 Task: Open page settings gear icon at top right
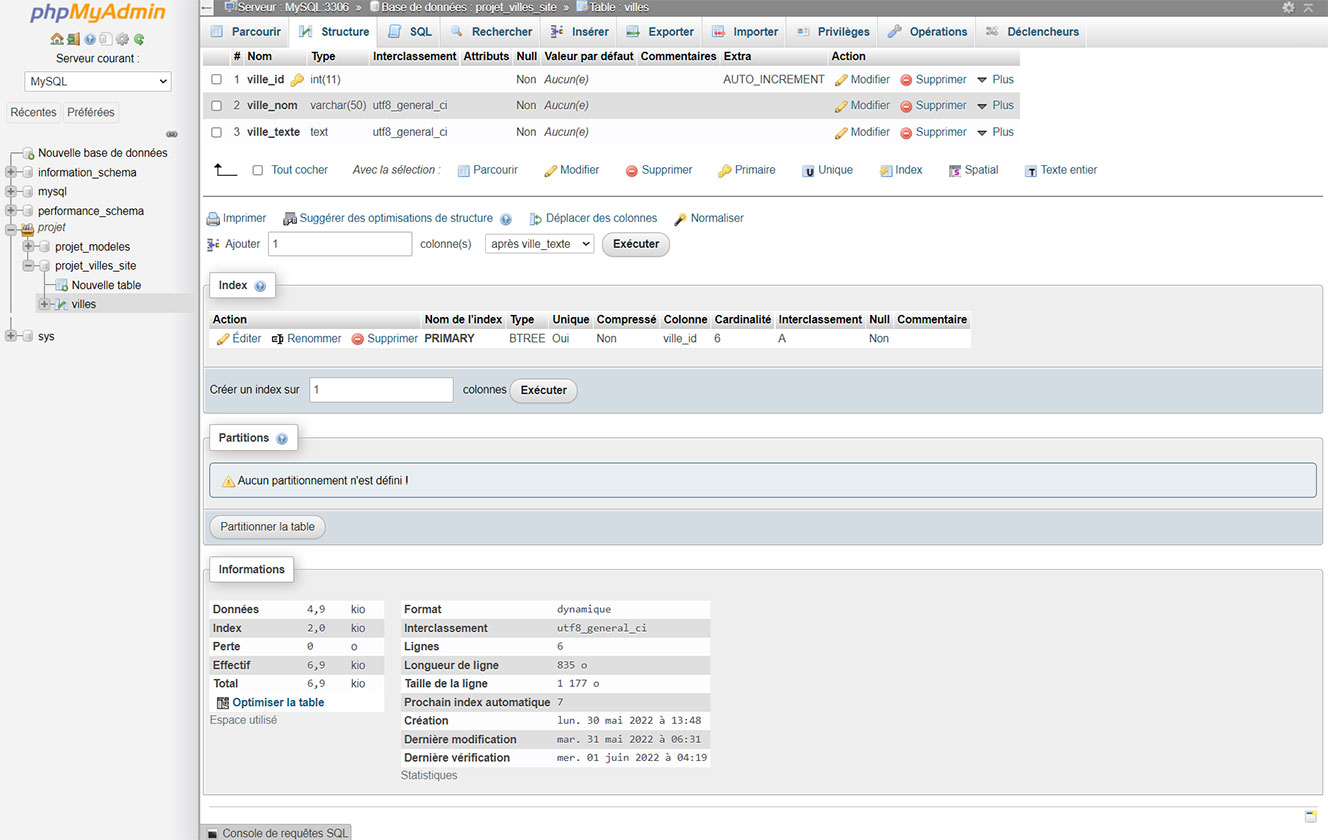1288,7
